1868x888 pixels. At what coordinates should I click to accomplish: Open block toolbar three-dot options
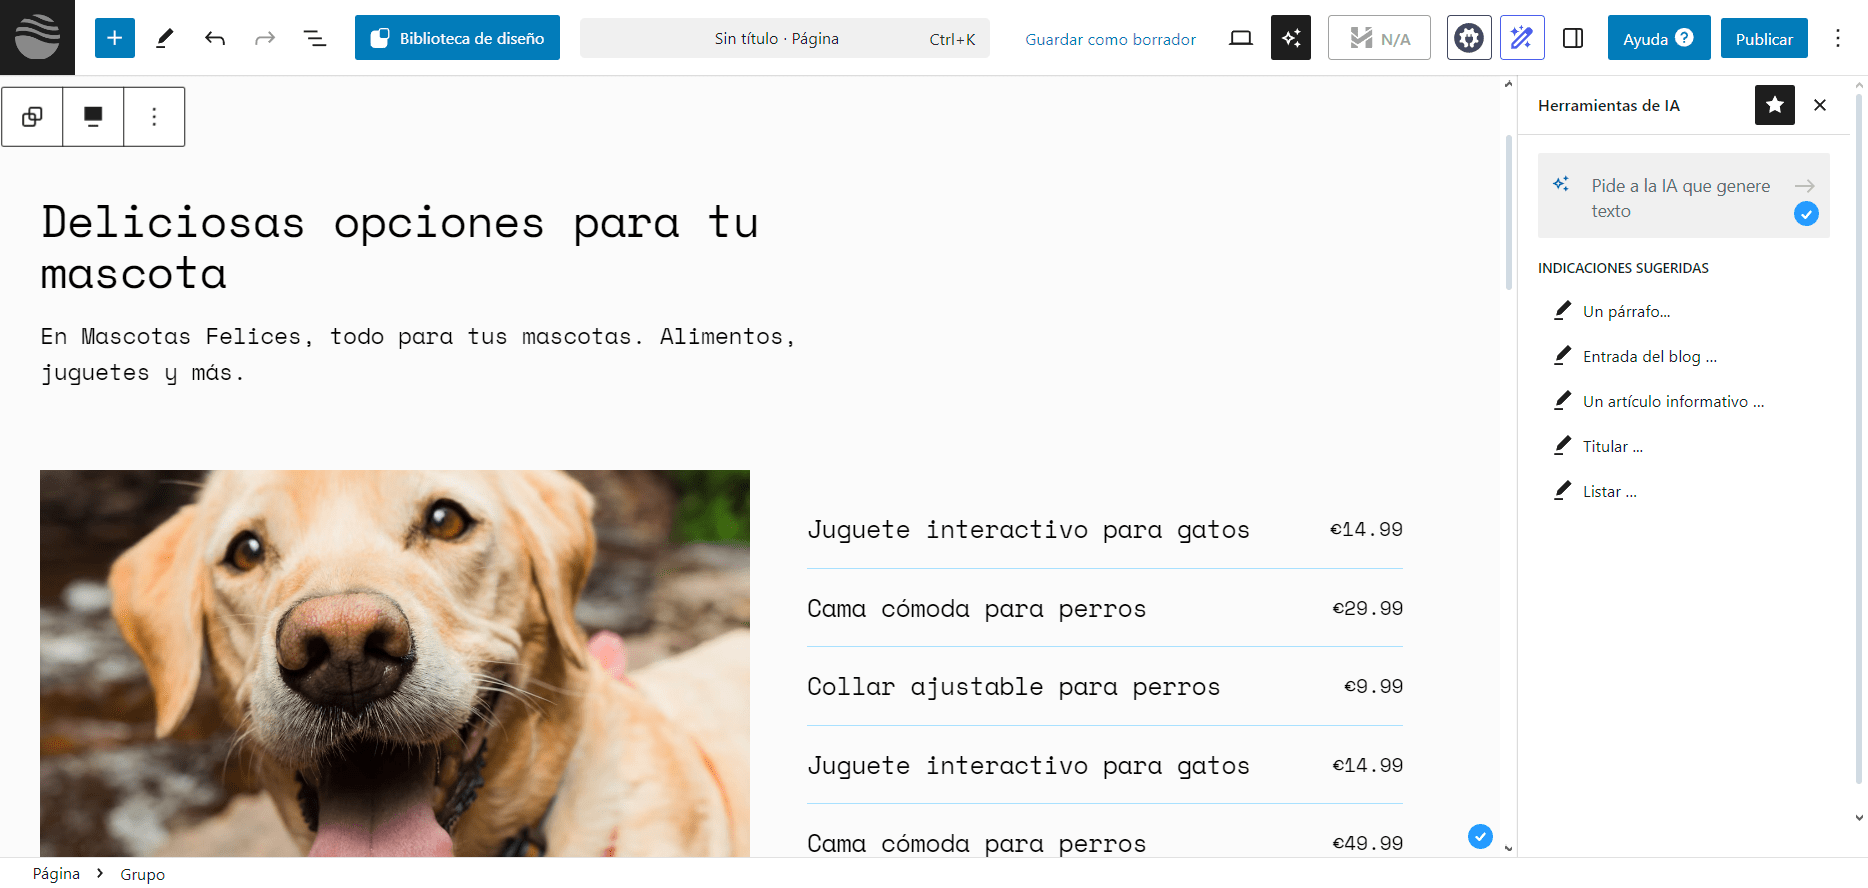point(154,117)
